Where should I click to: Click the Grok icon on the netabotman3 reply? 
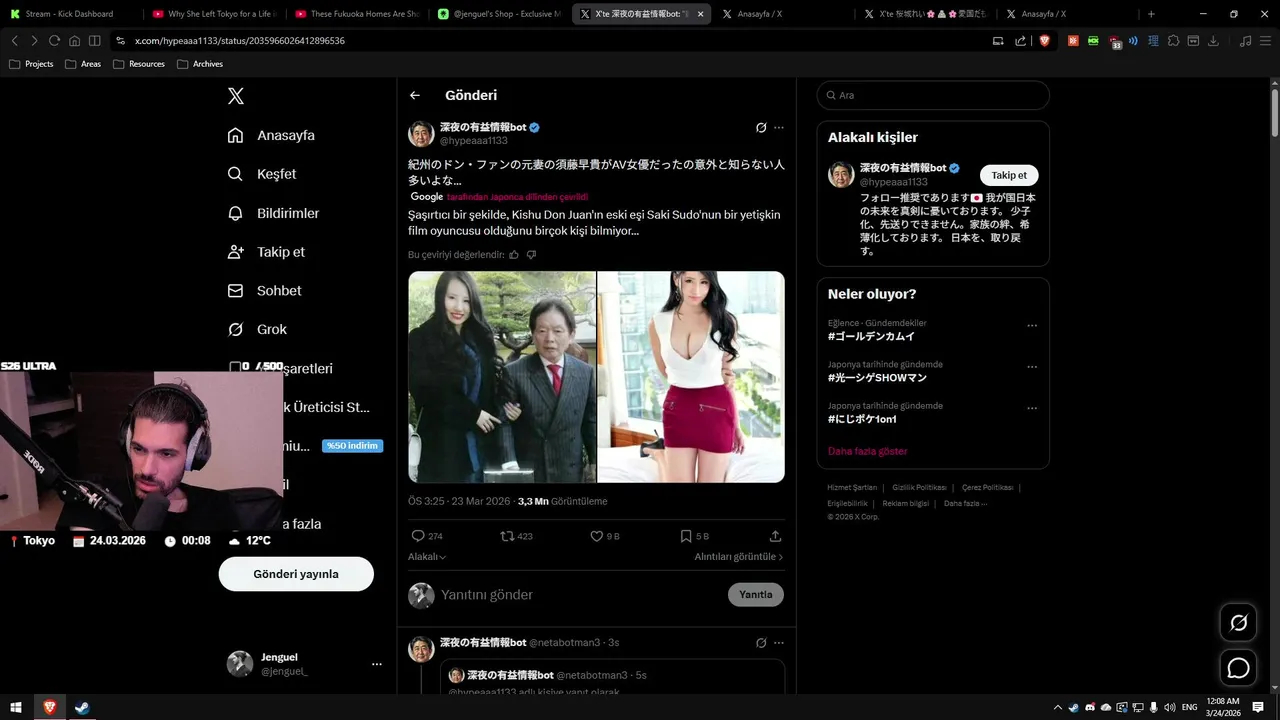coord(761,643)
